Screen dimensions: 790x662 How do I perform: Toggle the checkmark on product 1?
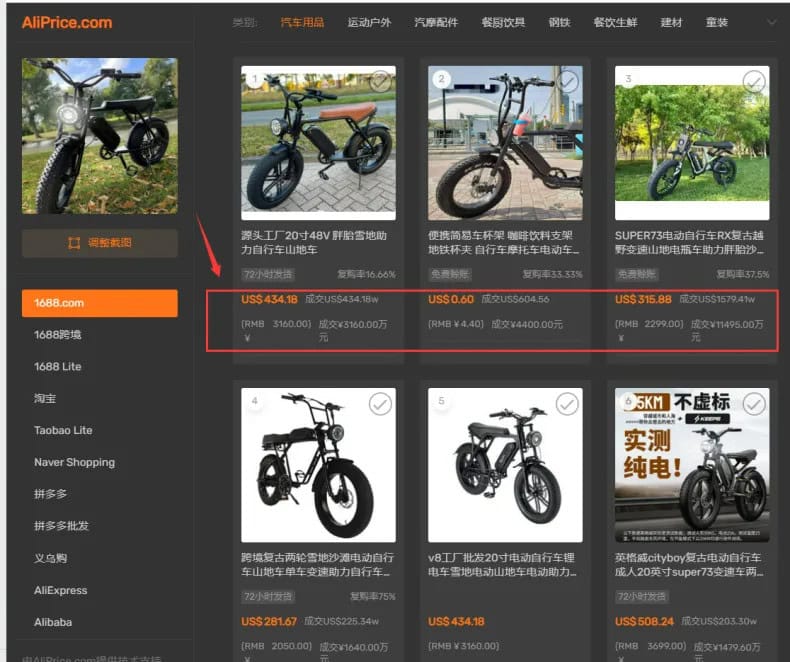click(x=380, y=80)
